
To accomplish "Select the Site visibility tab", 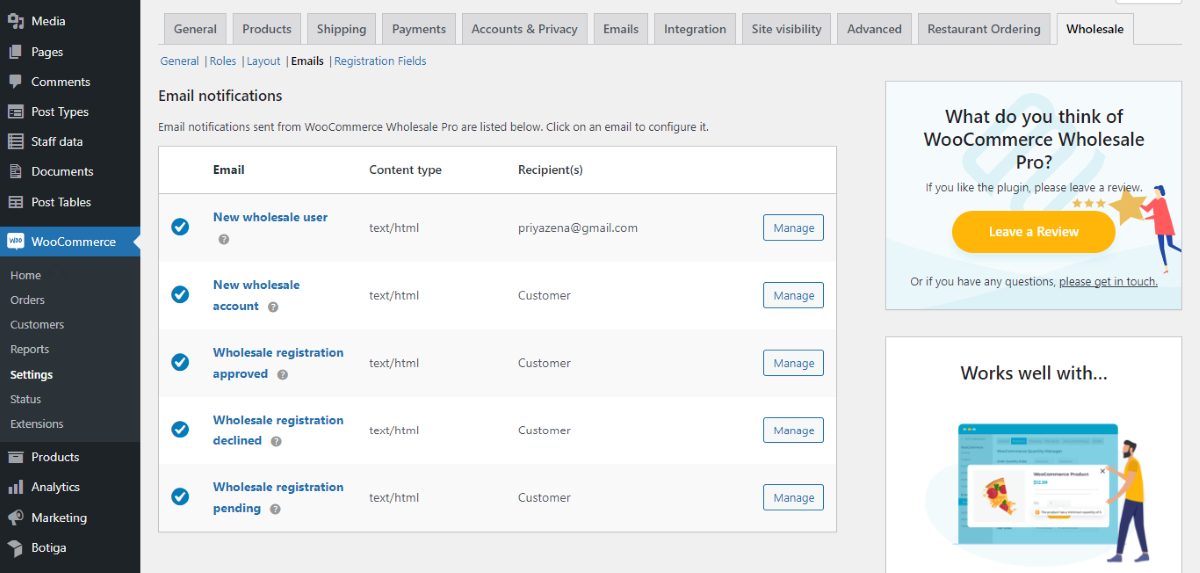I will tap(787, 29).
